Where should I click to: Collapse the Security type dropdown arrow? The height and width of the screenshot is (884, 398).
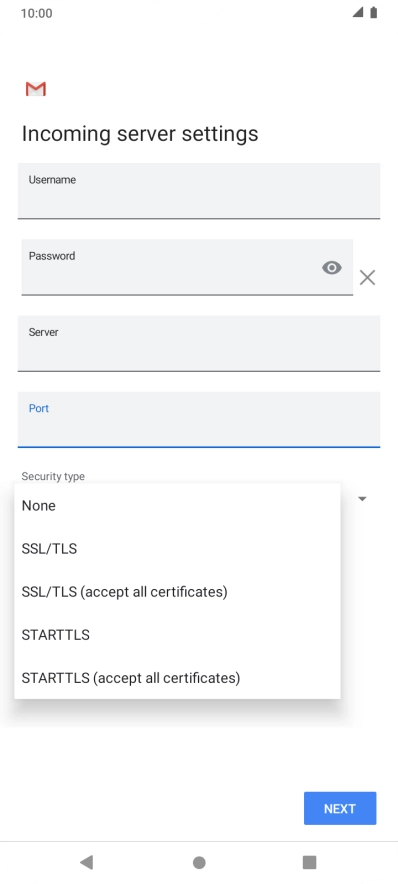[362, 499]
